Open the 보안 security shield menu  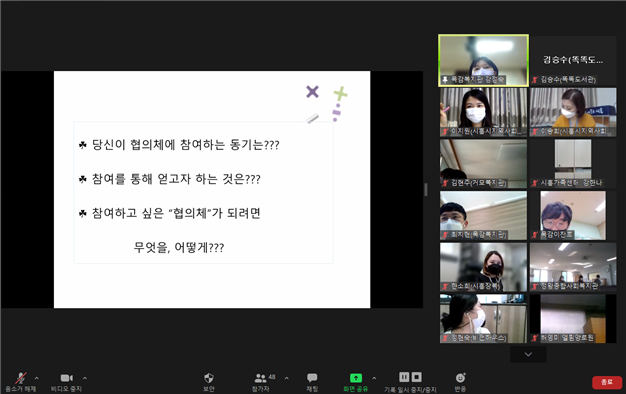click(209, 382)
